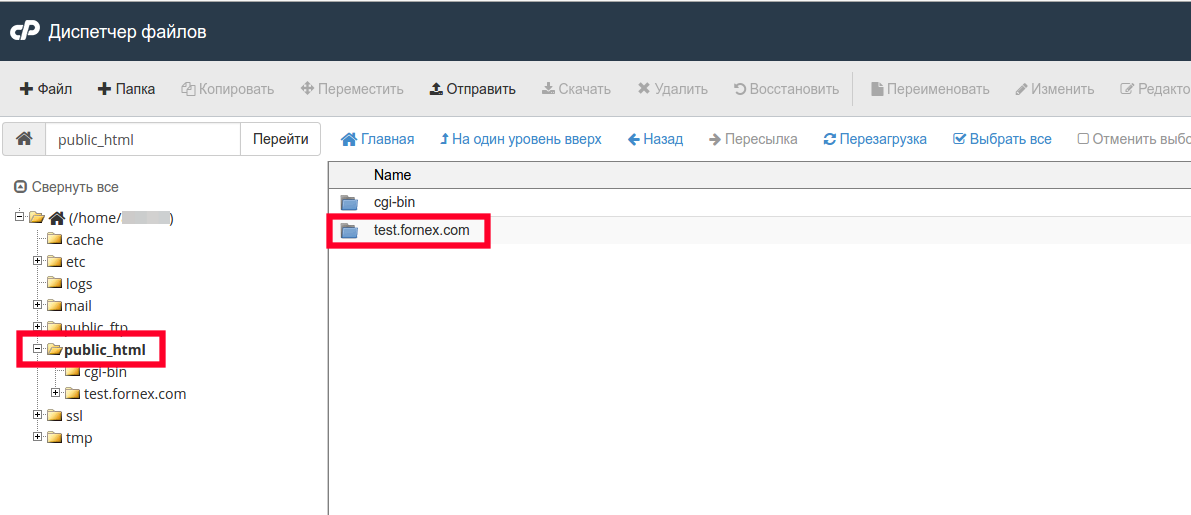The image size is (1191, 515).
Task: Sort by Name column header
Action: (392, 175)
